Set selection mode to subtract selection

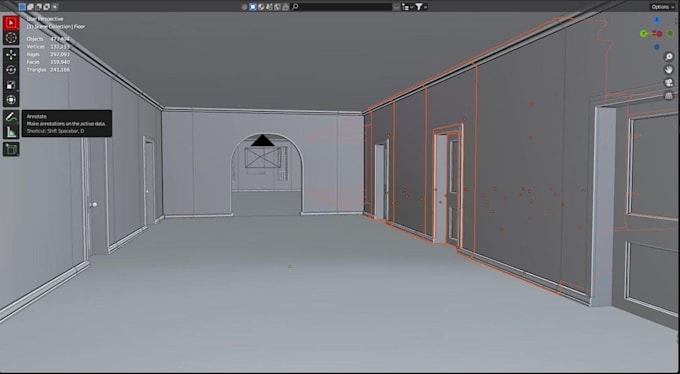click(38, 7)
